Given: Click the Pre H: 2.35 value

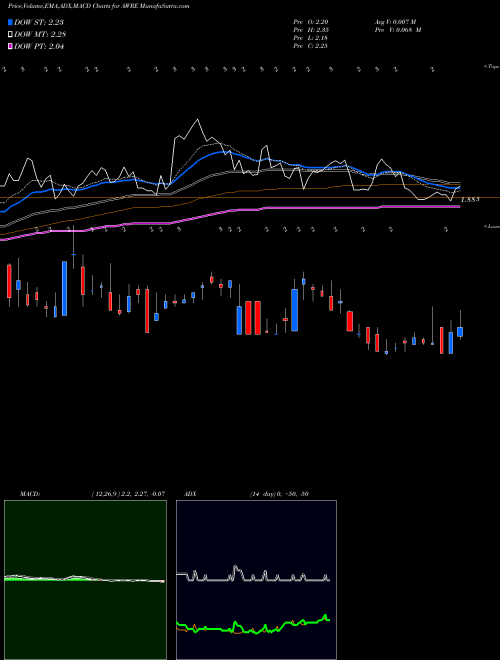Looking at the screenshot, I should (x=311, y=30).
